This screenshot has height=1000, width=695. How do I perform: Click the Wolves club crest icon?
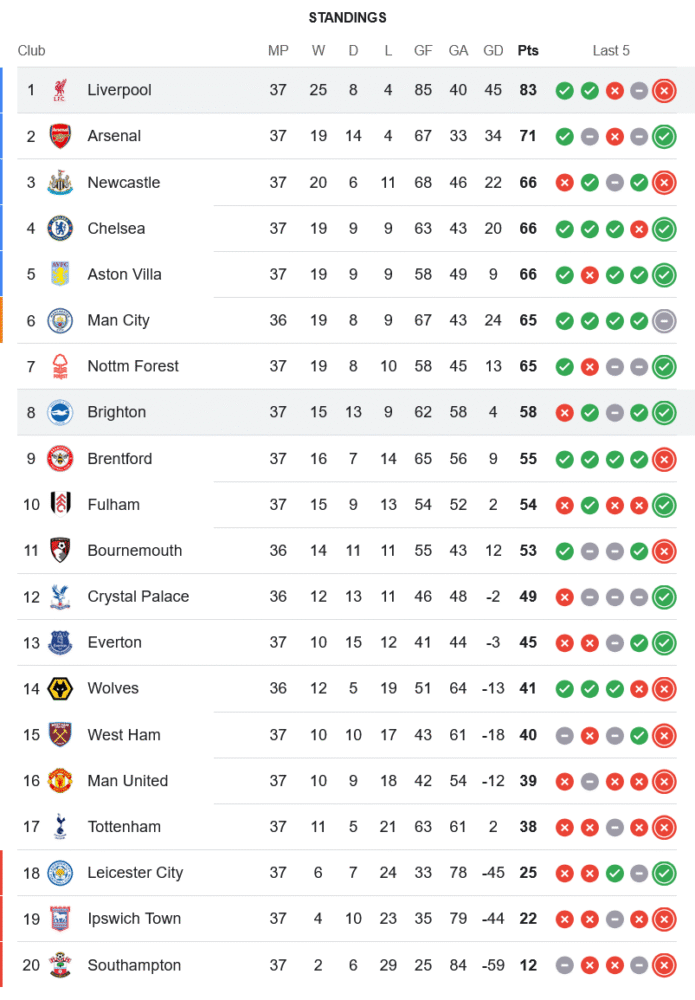pyautogui.click(x=60, y=688)
